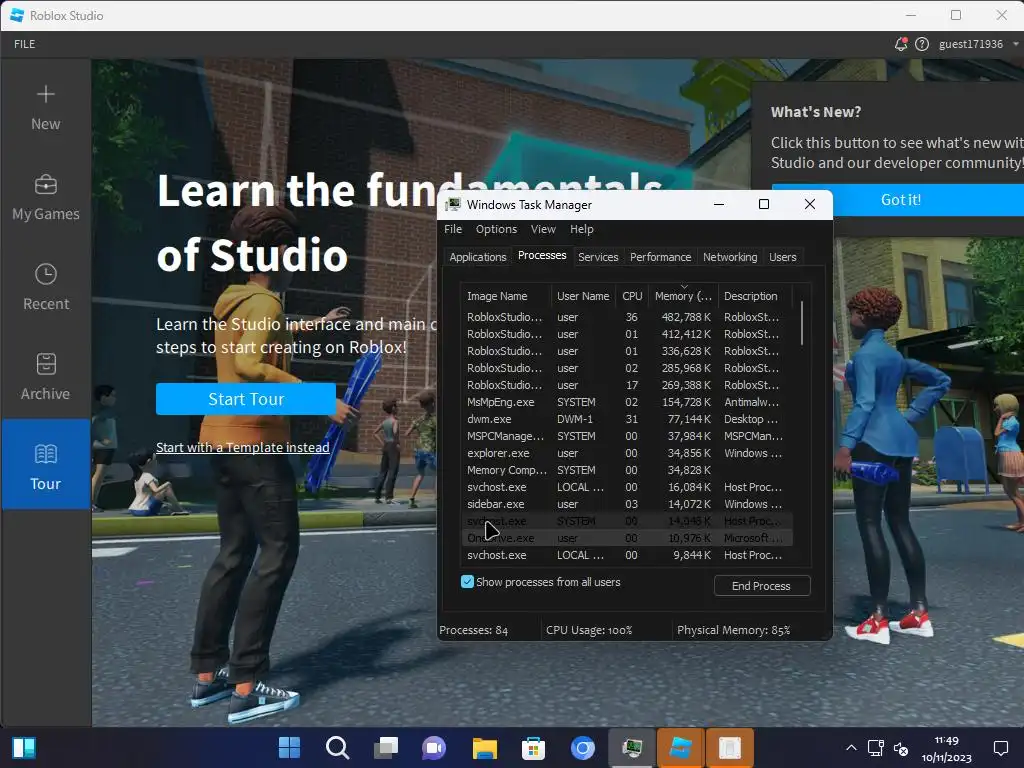Click the Roblox Studio title bar logo
The width and height of the screenshot is (1024, 768).
point(17,15)
